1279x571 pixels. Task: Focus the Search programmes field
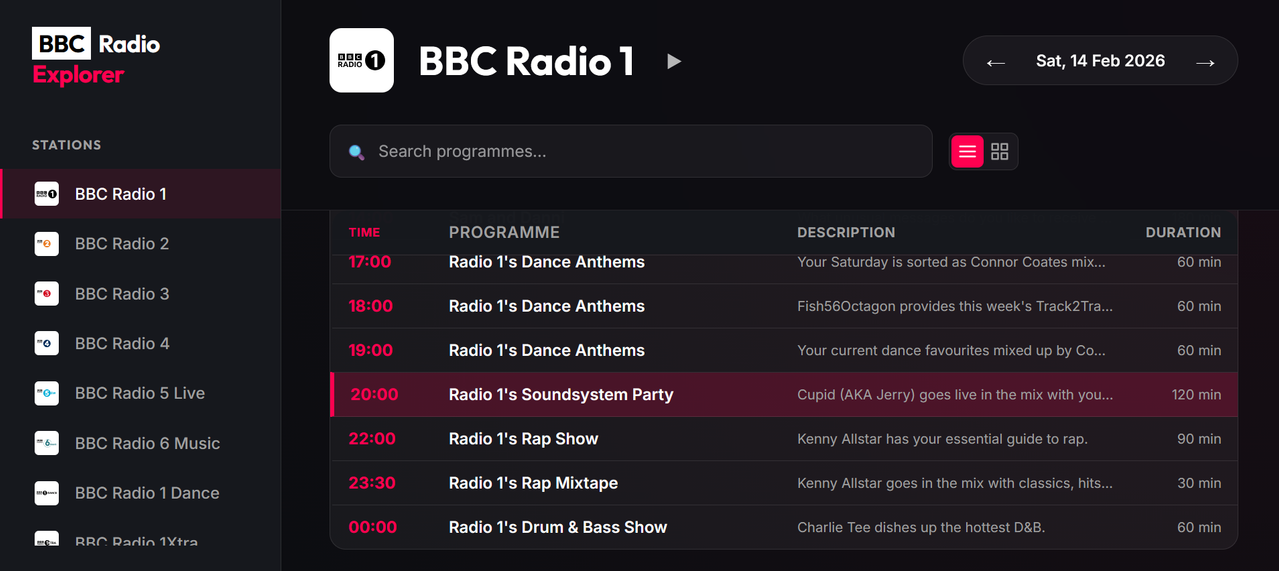pyautogui.click(x=631, y=151)
